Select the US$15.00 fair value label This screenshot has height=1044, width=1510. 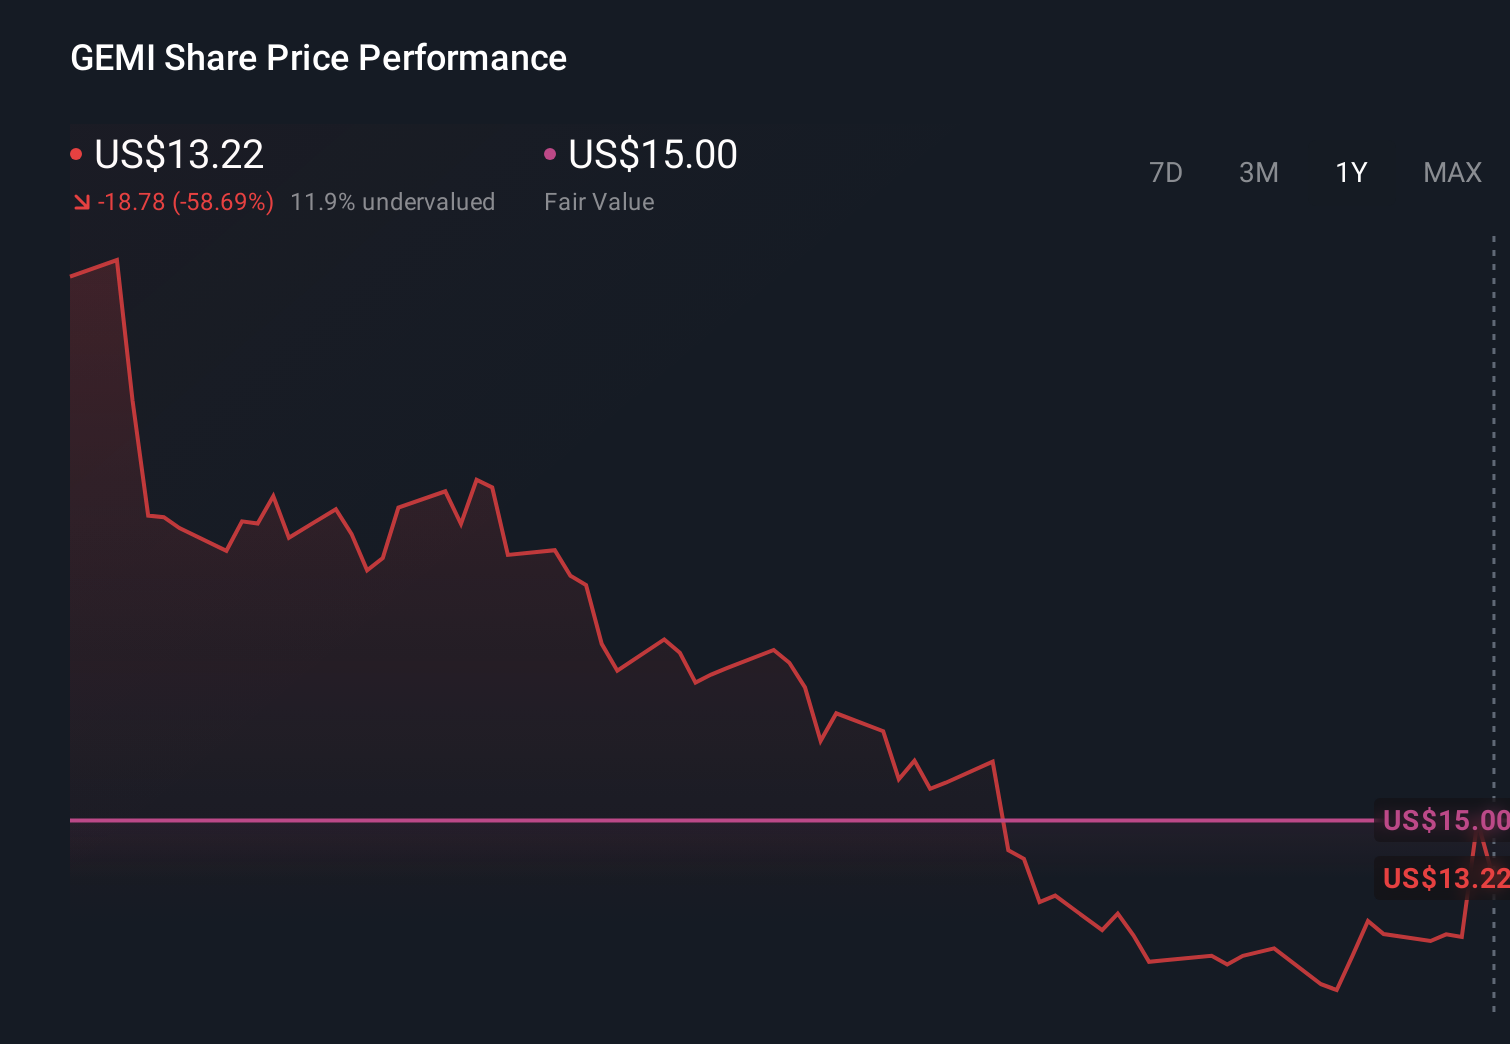(x=651, y=155)
